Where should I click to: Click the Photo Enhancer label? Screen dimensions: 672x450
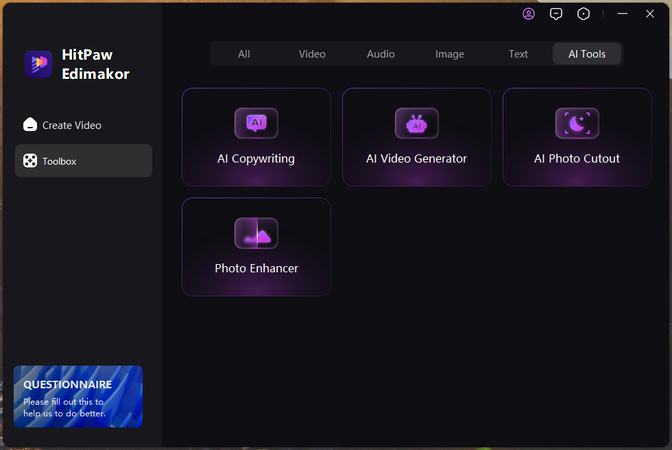tap(256, 268)
